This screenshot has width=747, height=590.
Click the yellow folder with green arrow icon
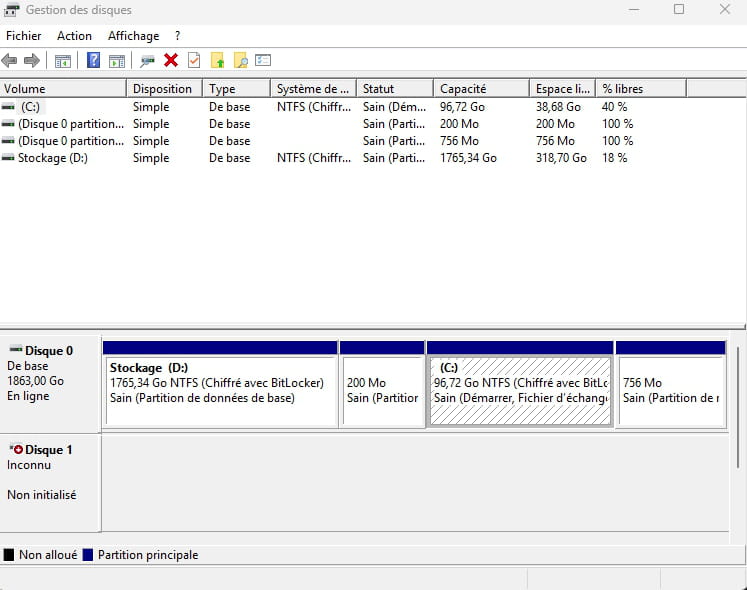click(217, 61)
